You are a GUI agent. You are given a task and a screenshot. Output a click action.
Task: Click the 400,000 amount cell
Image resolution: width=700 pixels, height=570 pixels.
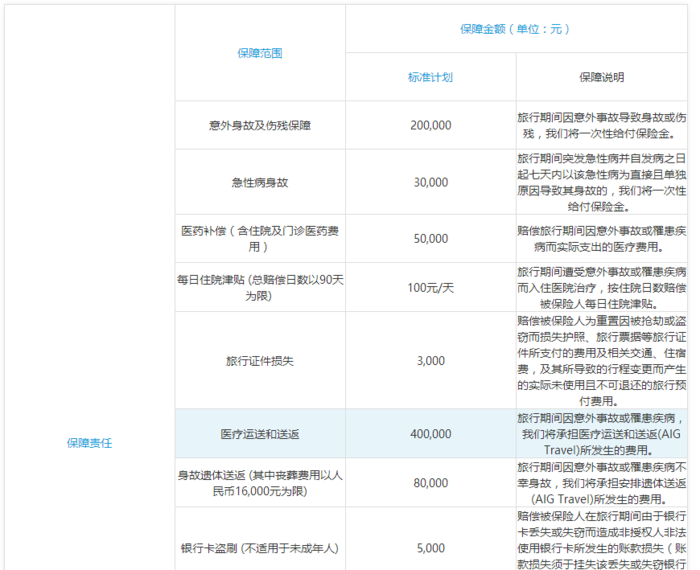(430, 434)
